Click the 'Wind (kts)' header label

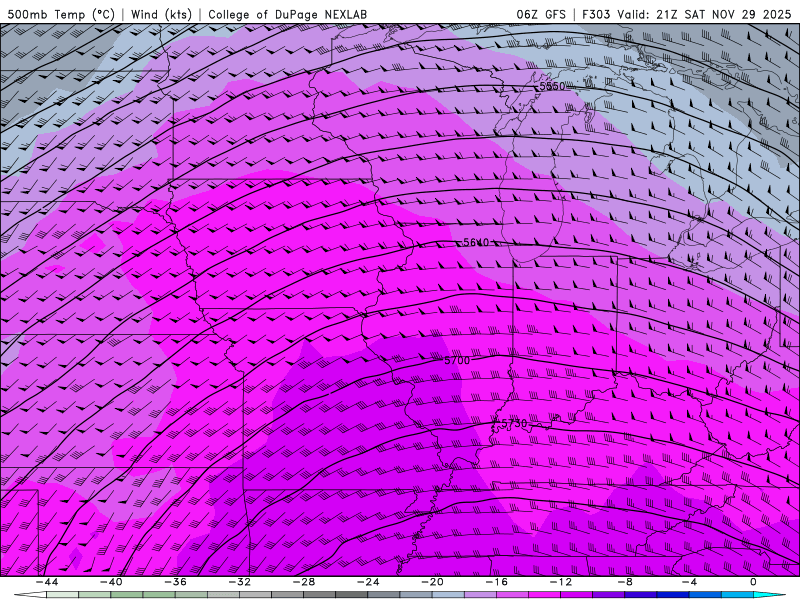click(161, 14)
